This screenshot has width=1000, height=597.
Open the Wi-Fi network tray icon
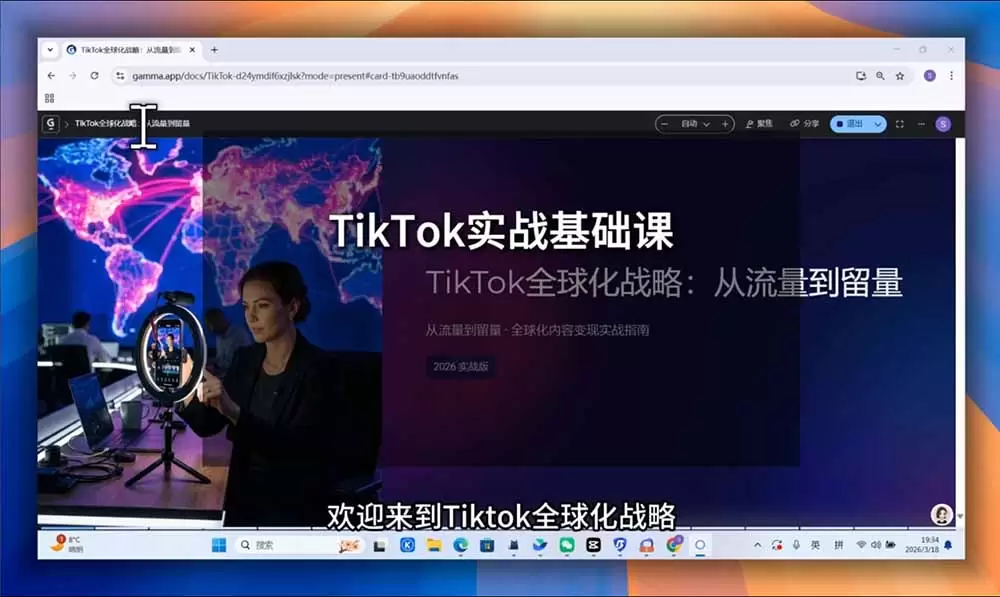point(862,545)
